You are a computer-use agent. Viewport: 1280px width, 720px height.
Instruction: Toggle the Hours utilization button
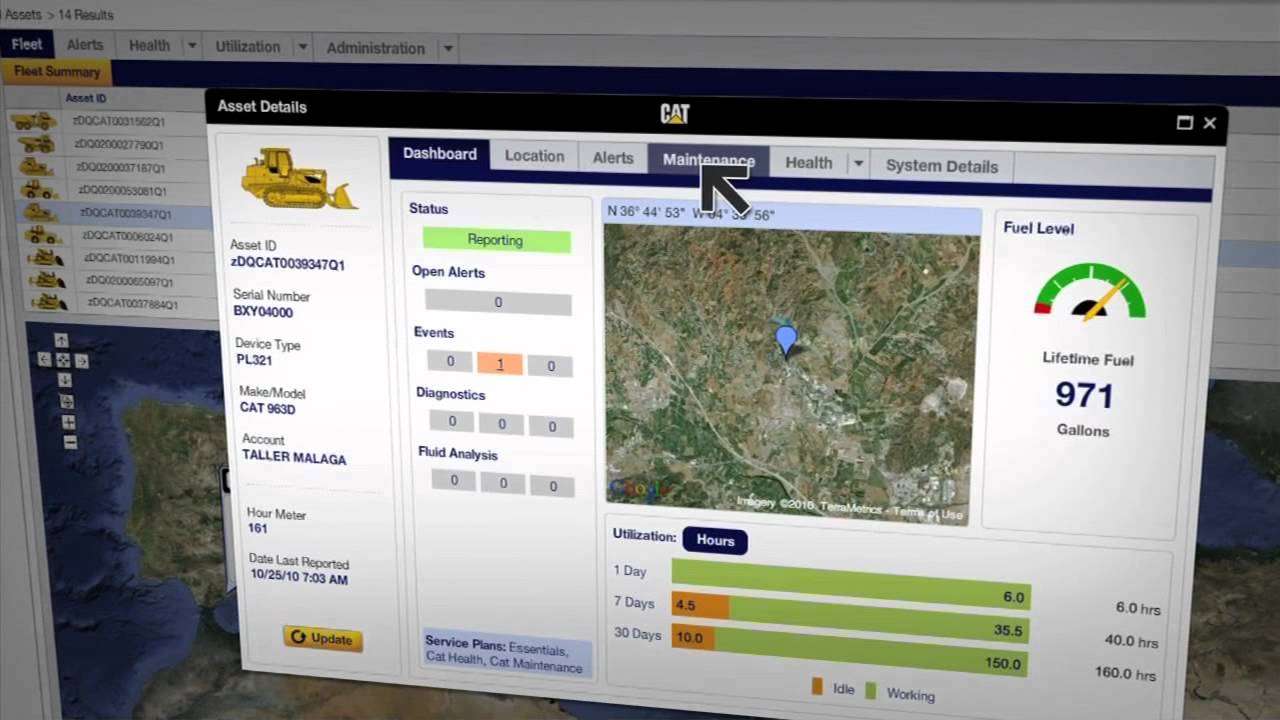[x=715, y=540]
